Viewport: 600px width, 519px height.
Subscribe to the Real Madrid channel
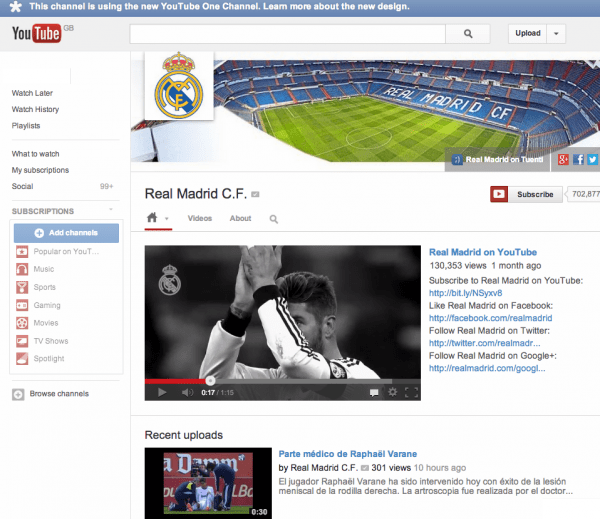[x=526, y=194]
